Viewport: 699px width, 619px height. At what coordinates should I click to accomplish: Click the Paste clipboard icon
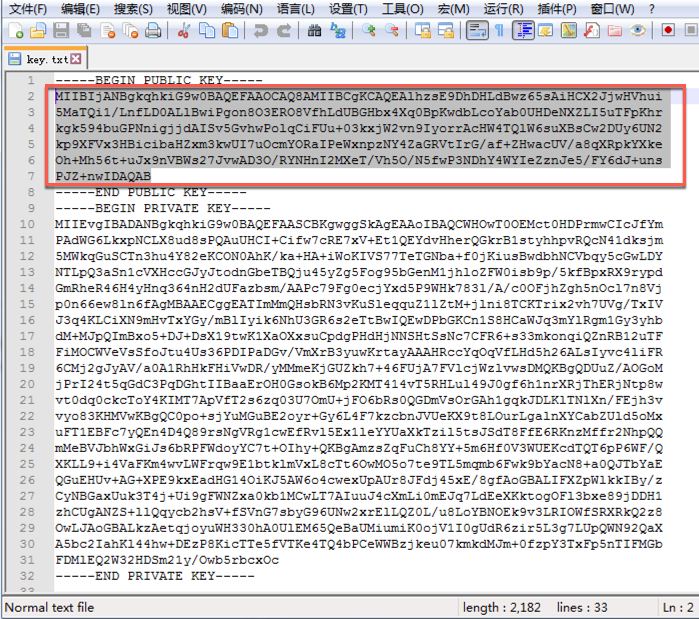point(230,30)
